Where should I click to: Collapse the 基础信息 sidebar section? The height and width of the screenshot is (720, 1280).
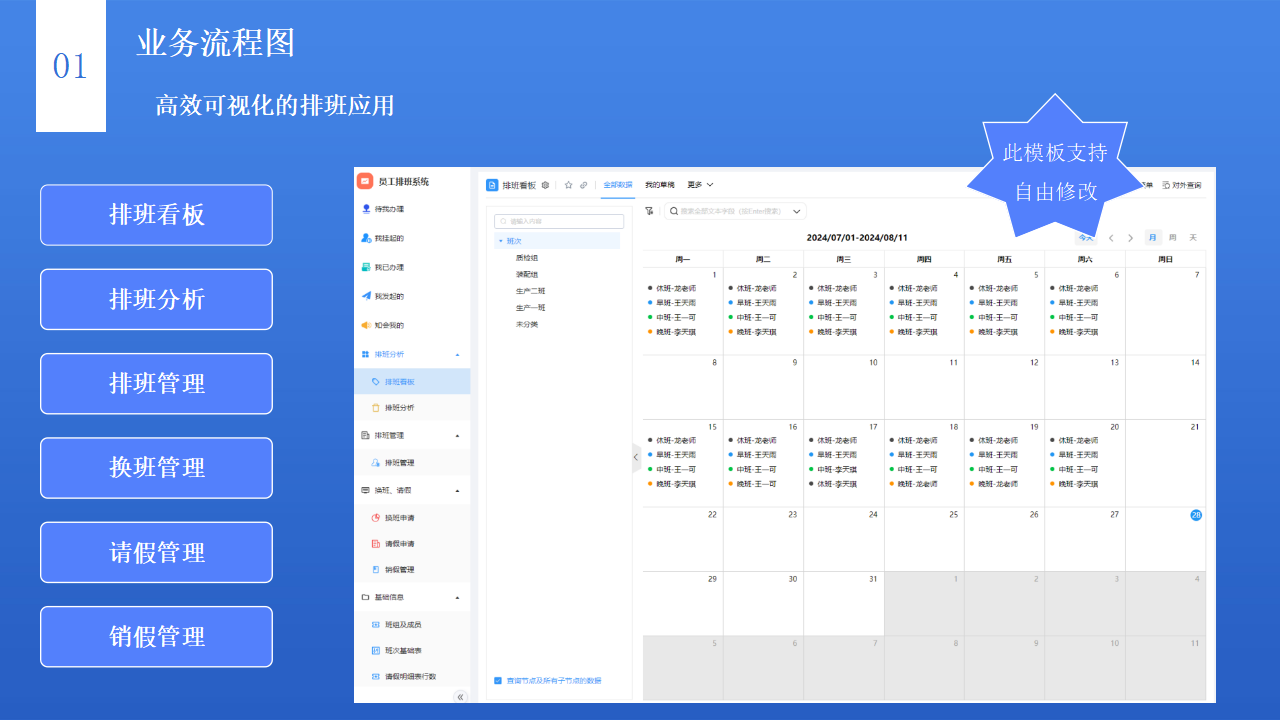(x=457, y=597)
